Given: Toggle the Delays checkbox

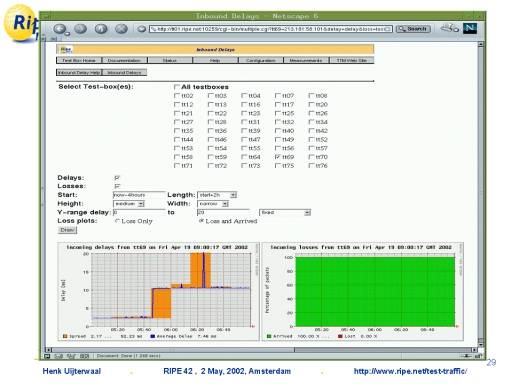Looking at the screenshot, I should (117, 178).
